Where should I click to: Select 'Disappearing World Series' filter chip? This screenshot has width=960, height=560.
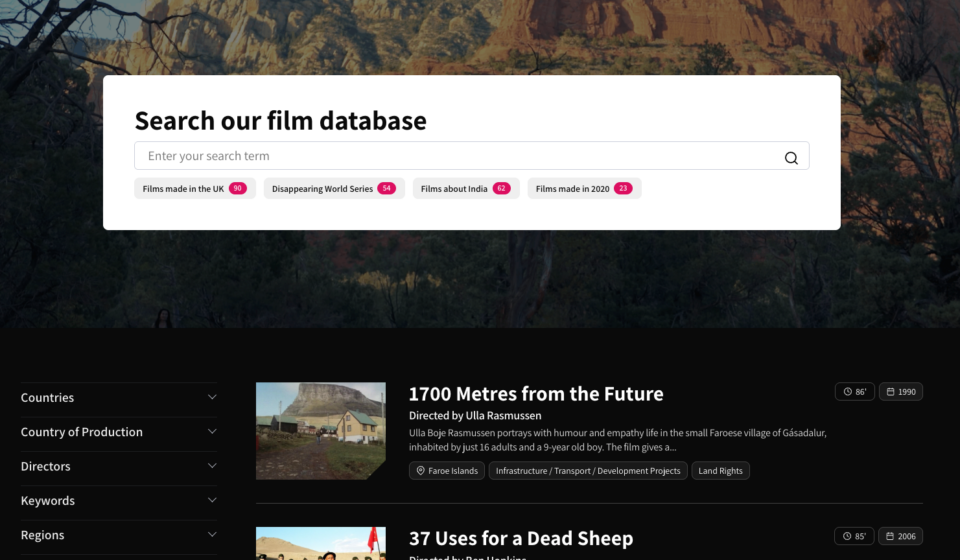[x=334, y=189]
